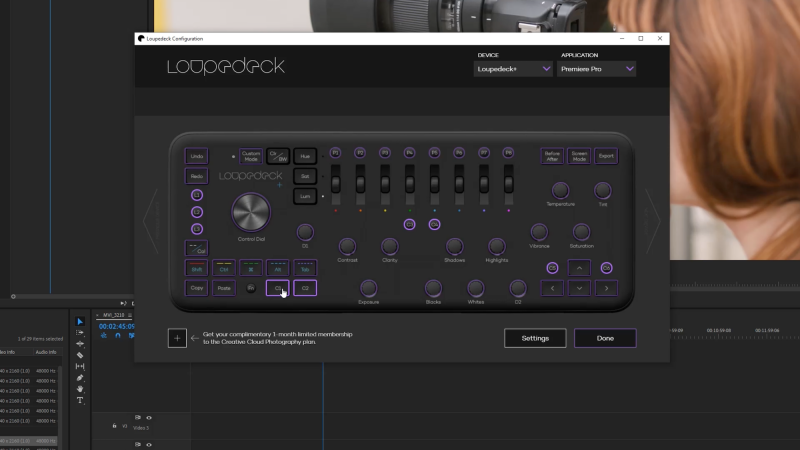The image size is (800, 450).
Task: Click the plus box beside membership offer
Action: tap(177, 338)
